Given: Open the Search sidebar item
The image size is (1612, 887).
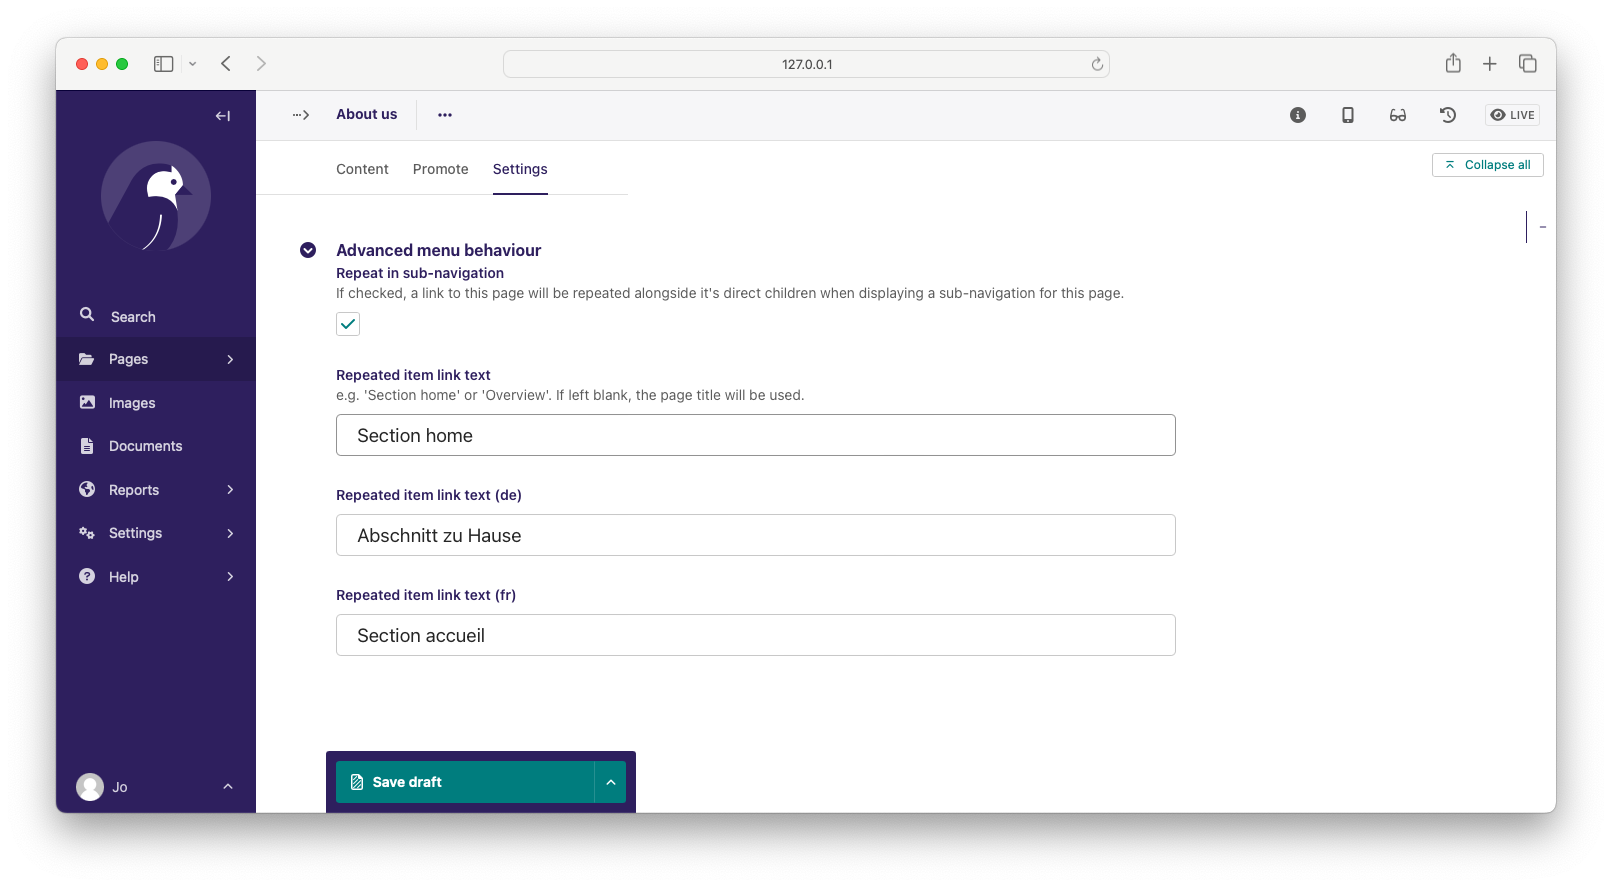Looking at the screenshot, I should [156, 316].
